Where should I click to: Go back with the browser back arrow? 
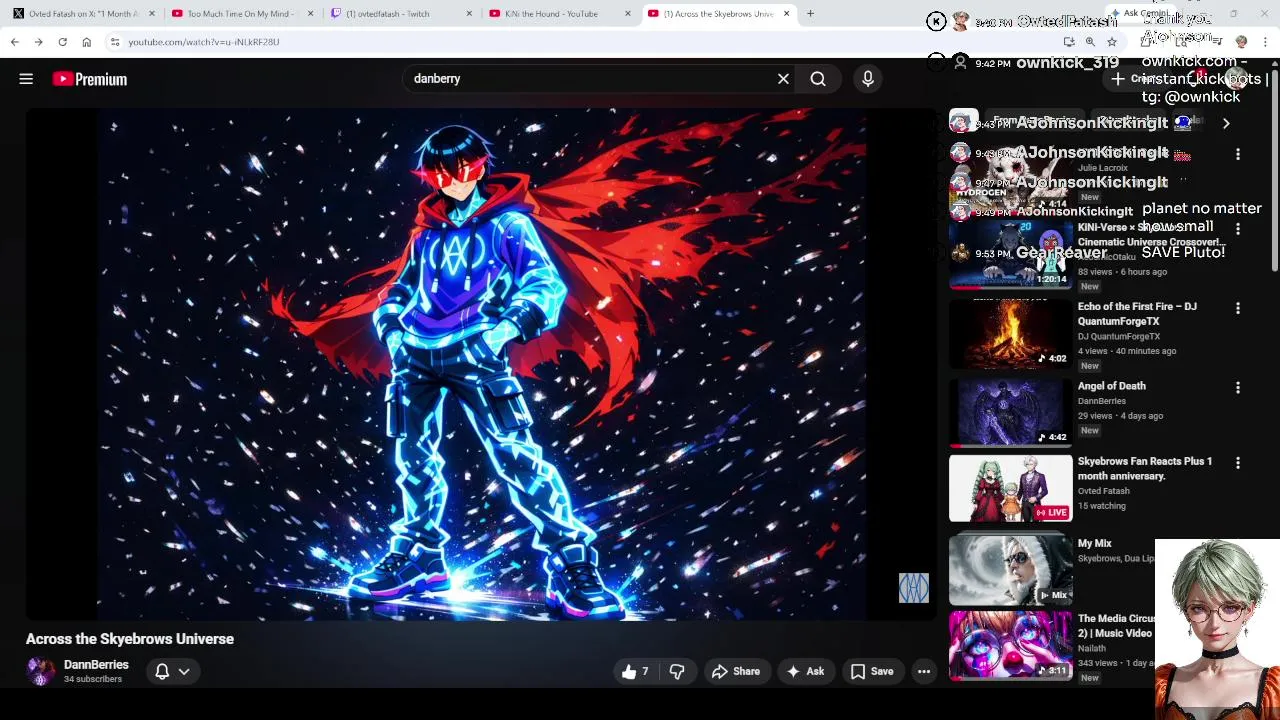(14, 42)
